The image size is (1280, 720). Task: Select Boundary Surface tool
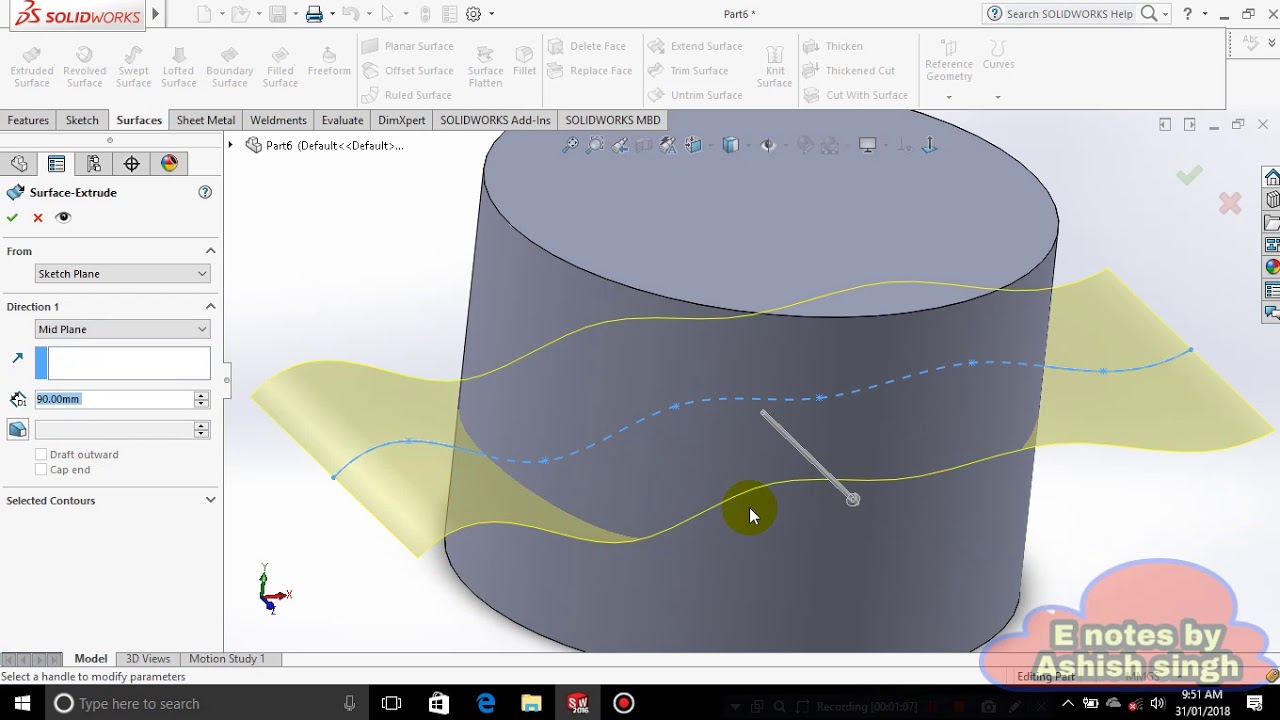[x=229, y=67]
